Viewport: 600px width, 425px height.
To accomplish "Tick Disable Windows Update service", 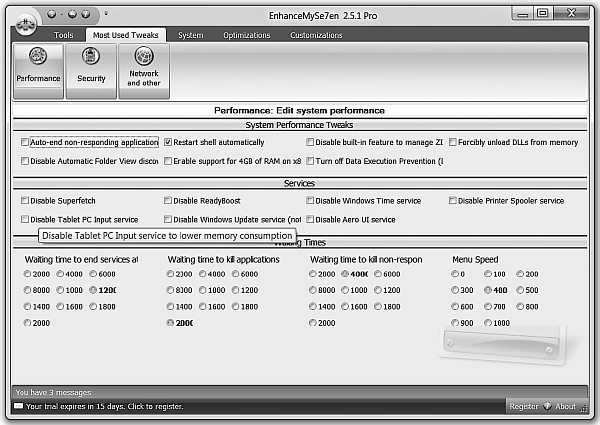I will [x=168, y=219].
